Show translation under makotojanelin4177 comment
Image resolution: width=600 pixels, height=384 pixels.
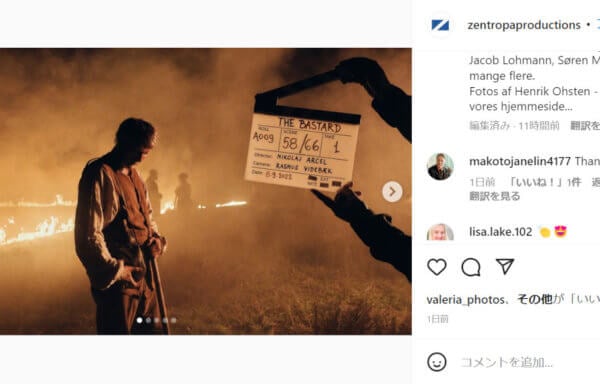[494, 196]
